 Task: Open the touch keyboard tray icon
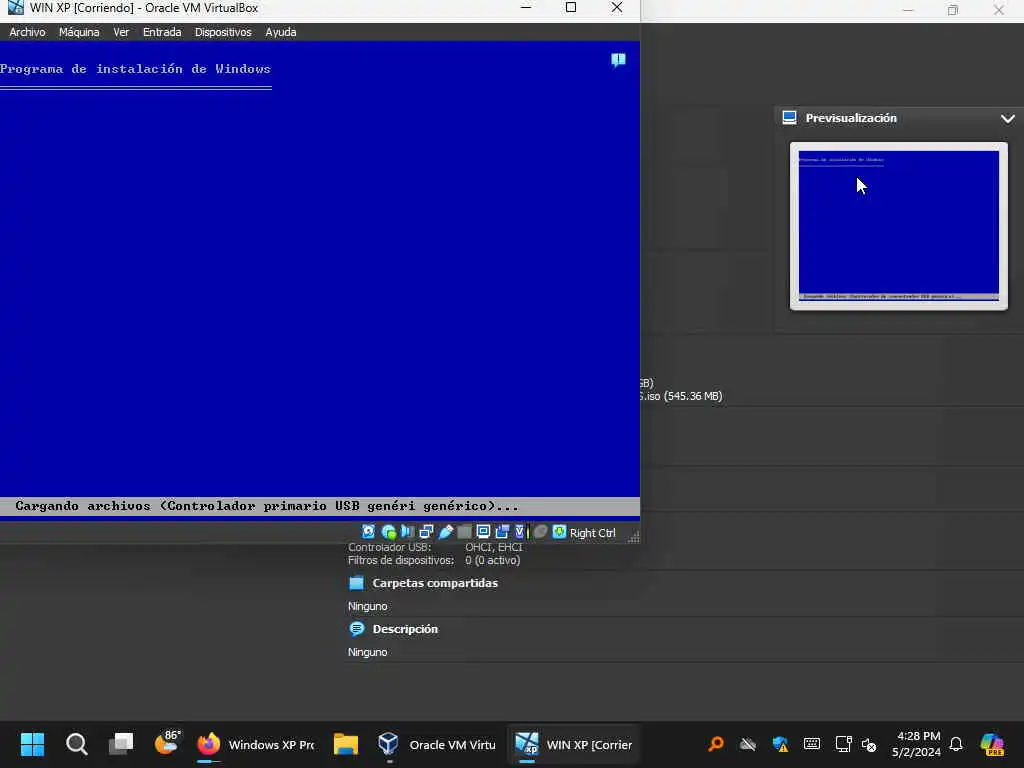tap(812, 744)
